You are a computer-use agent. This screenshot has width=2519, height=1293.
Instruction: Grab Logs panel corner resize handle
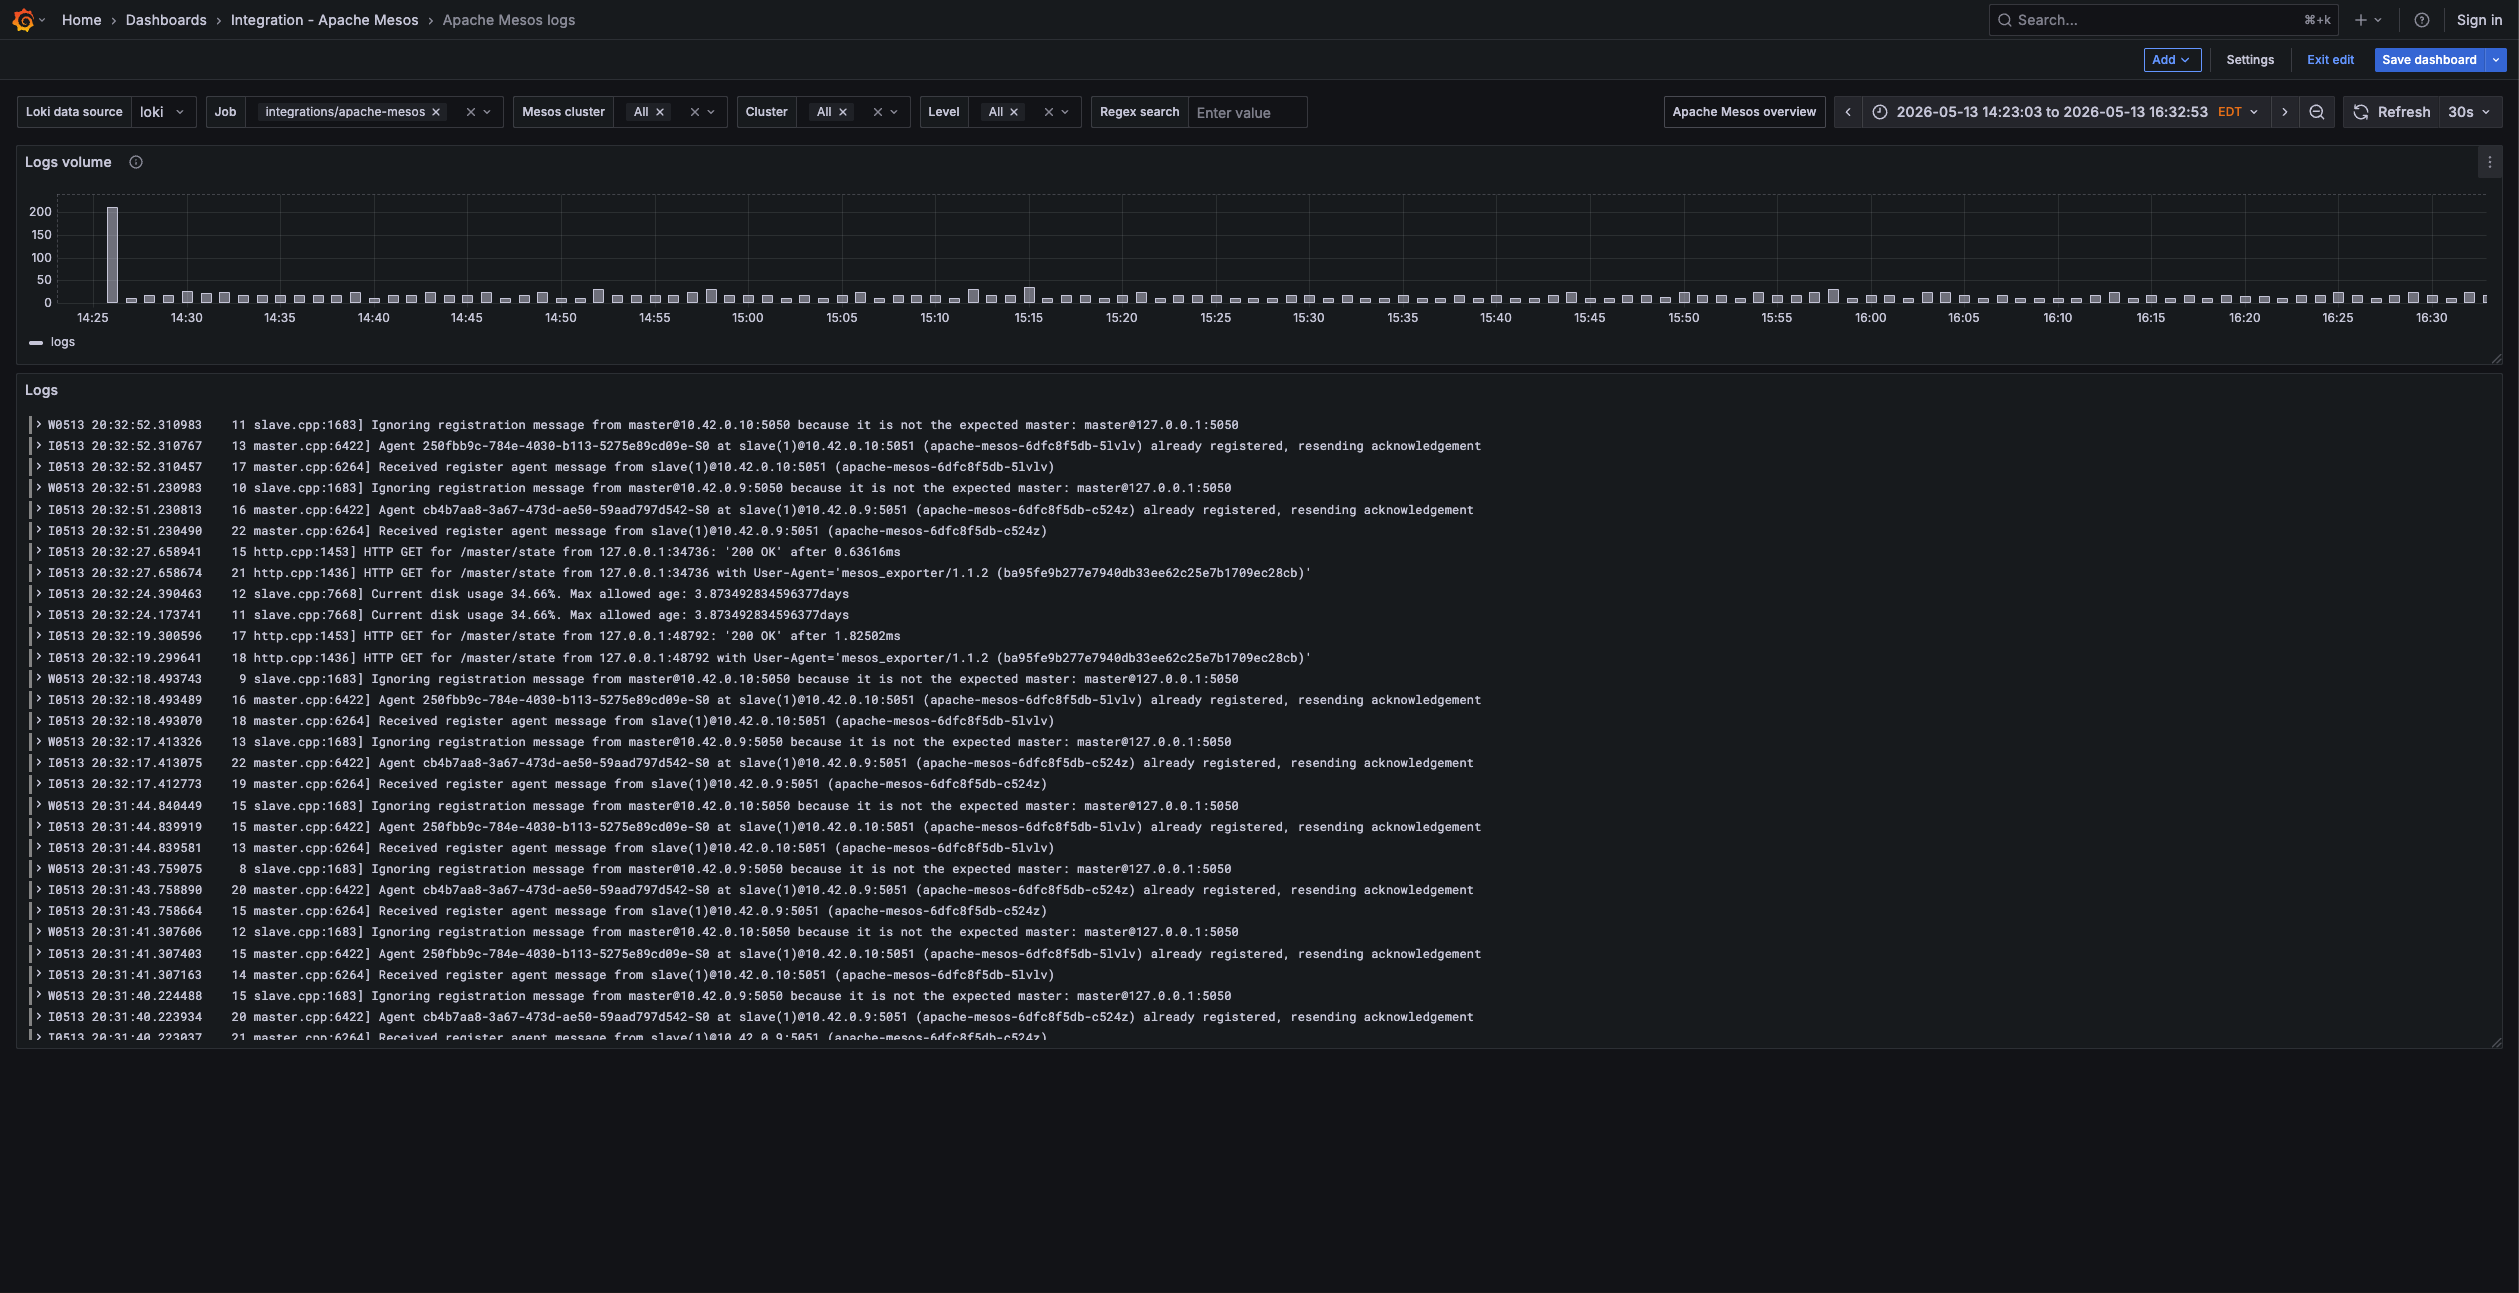(x=2496, y=1042)
